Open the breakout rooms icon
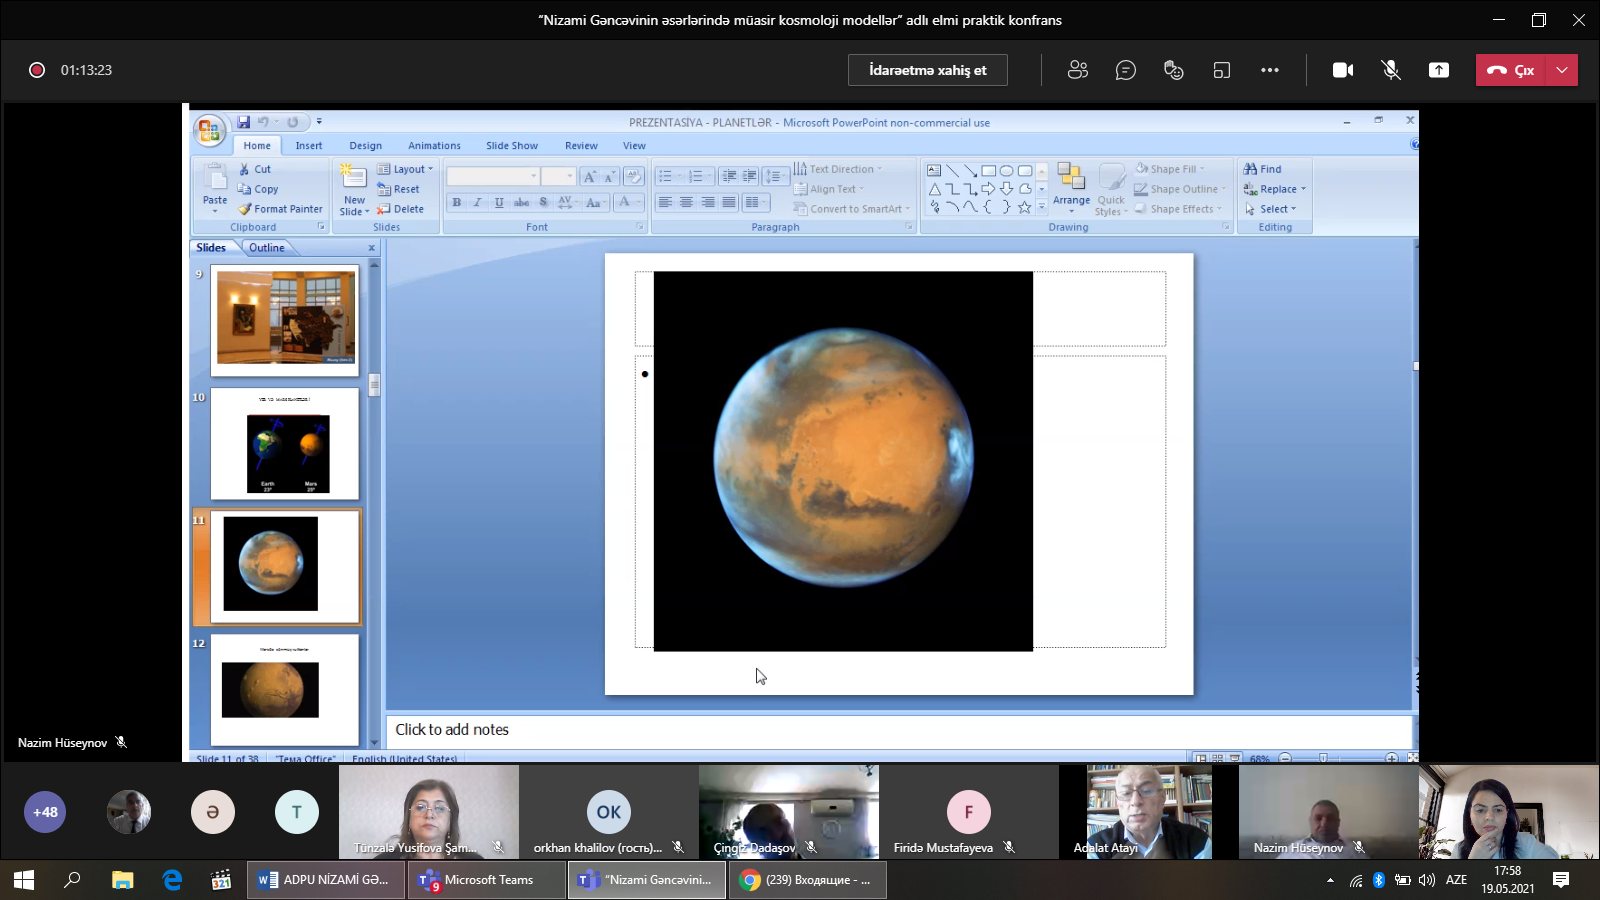The height and width of the screenshot is (900, 1600). [1221, 70]
